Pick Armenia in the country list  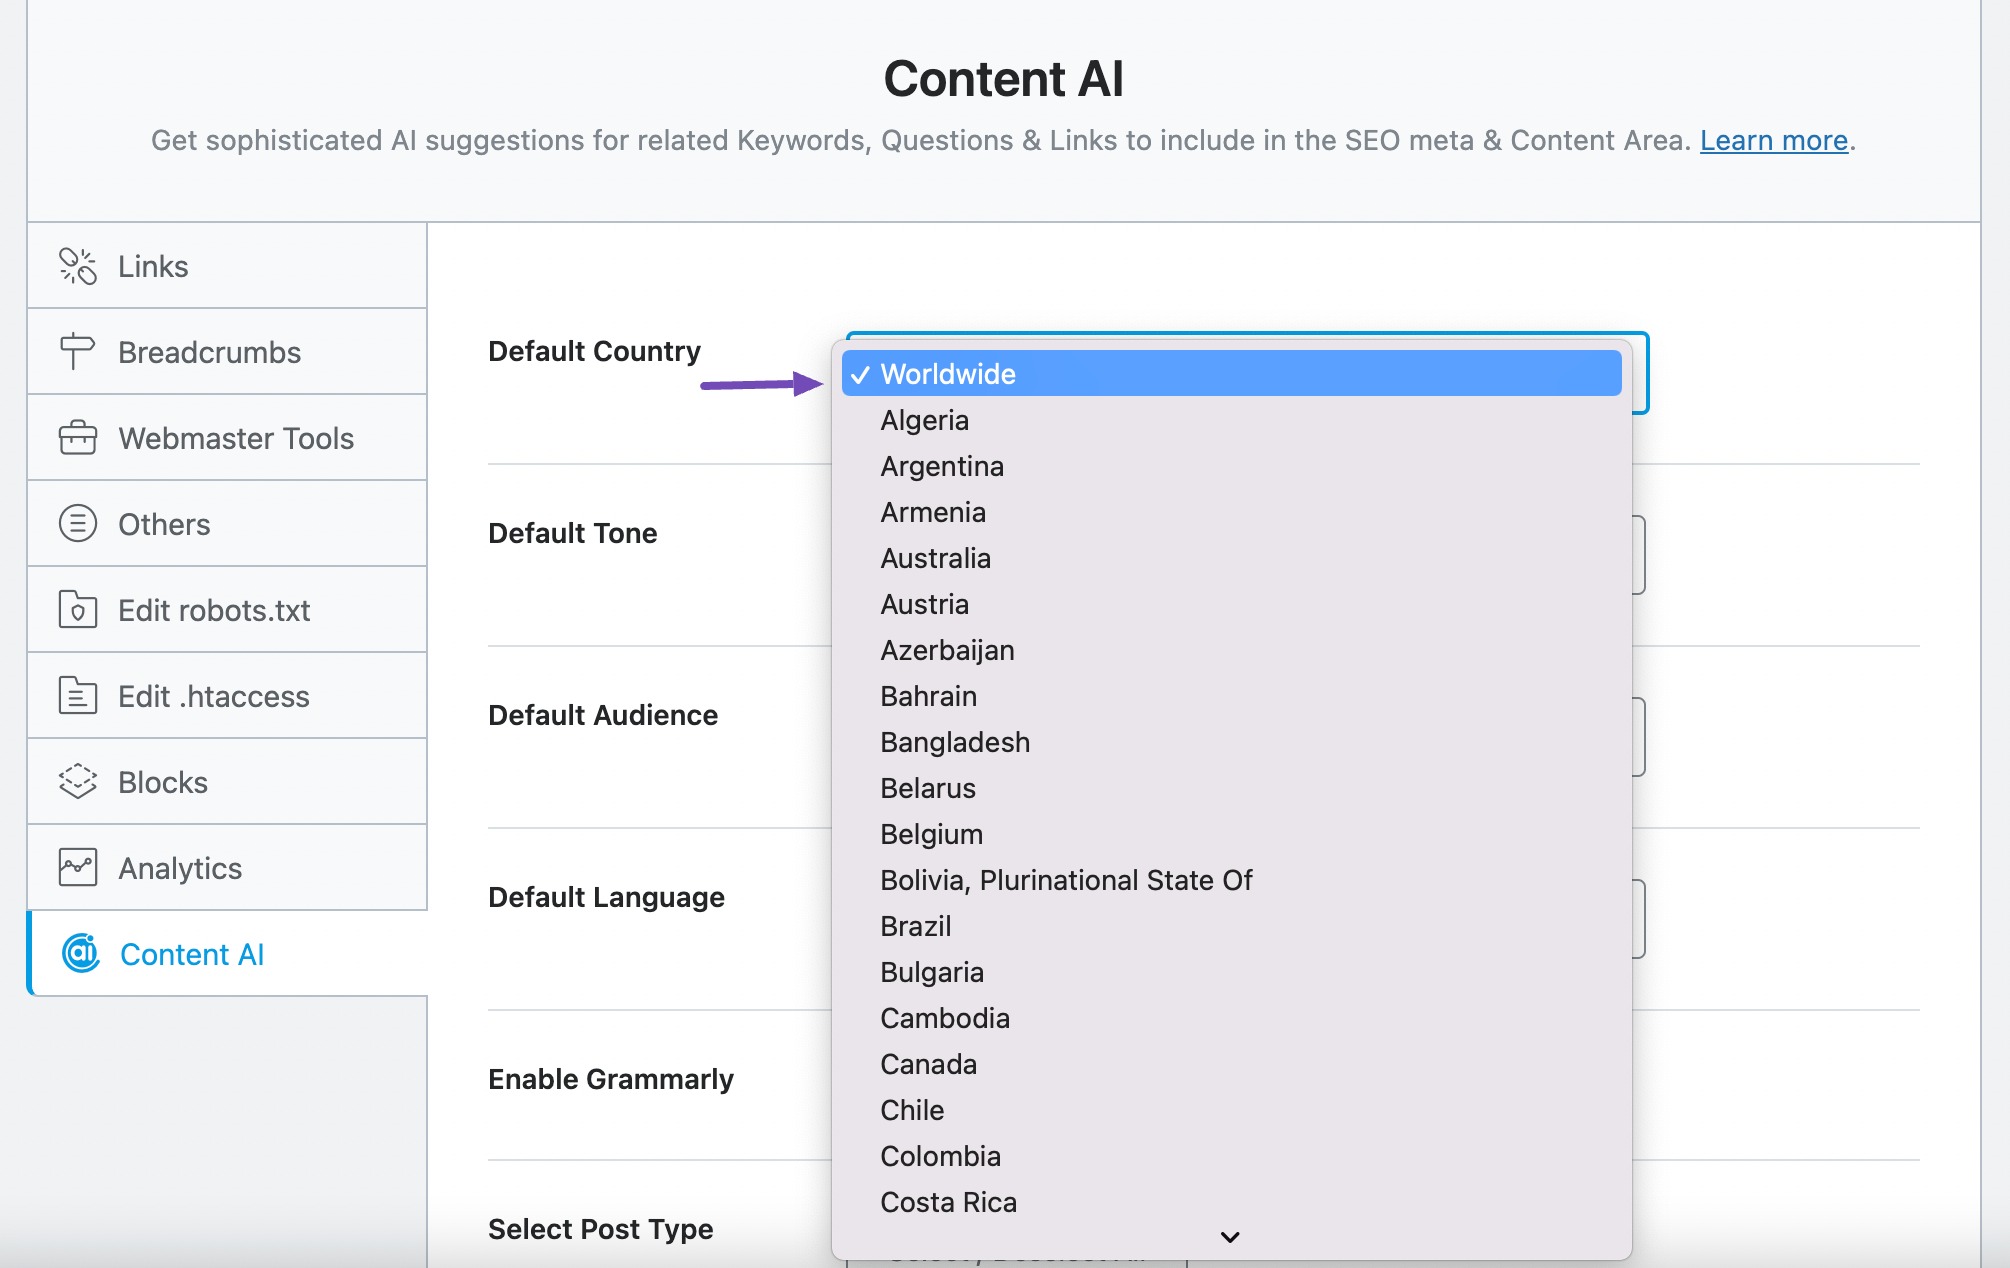point(1231,512)
